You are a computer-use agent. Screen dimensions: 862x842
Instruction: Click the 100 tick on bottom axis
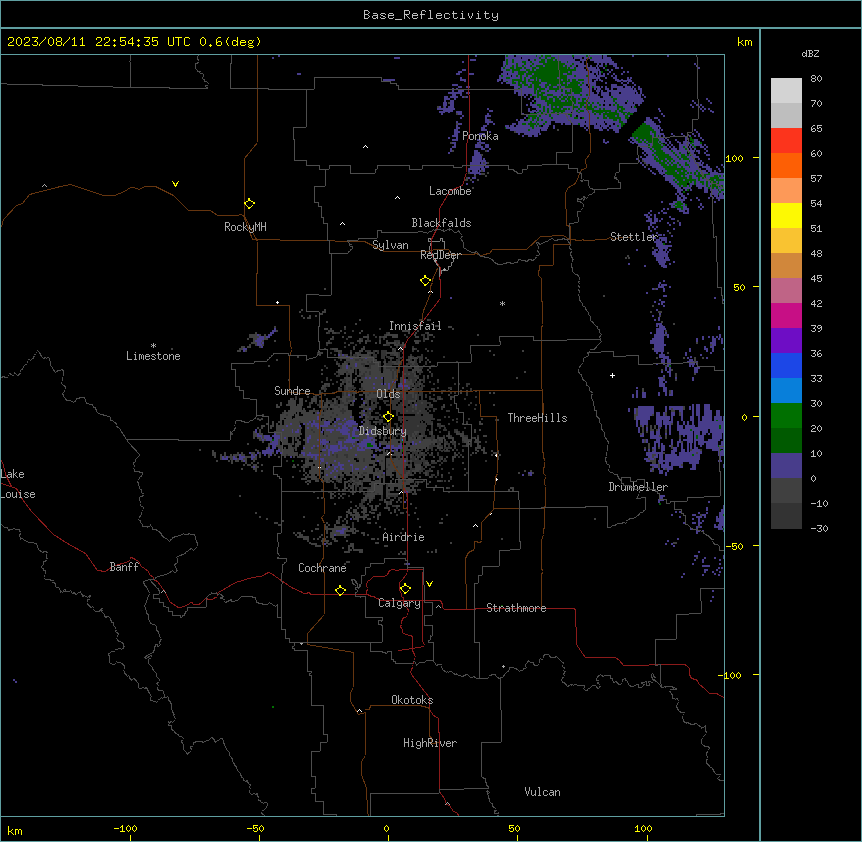point(643,828)
